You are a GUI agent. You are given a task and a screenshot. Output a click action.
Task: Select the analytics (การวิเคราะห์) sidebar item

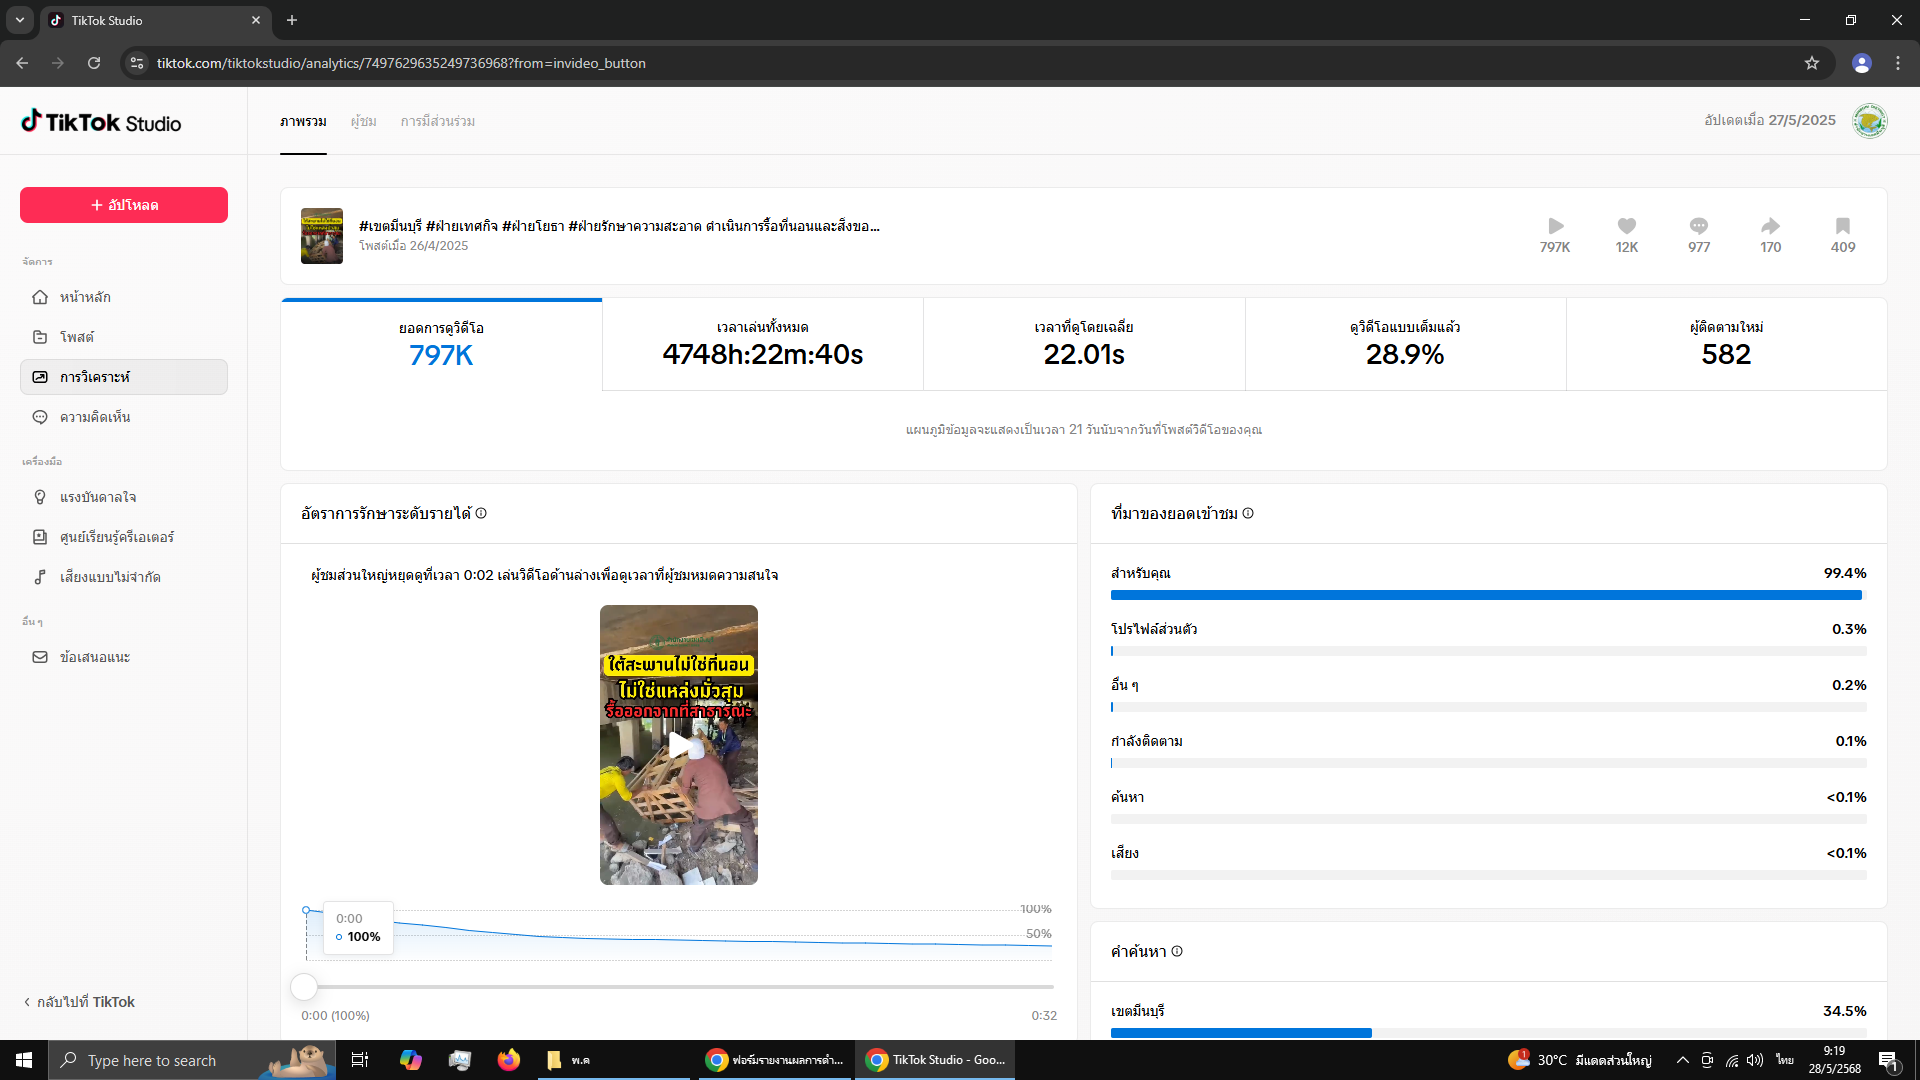point(124,377)
